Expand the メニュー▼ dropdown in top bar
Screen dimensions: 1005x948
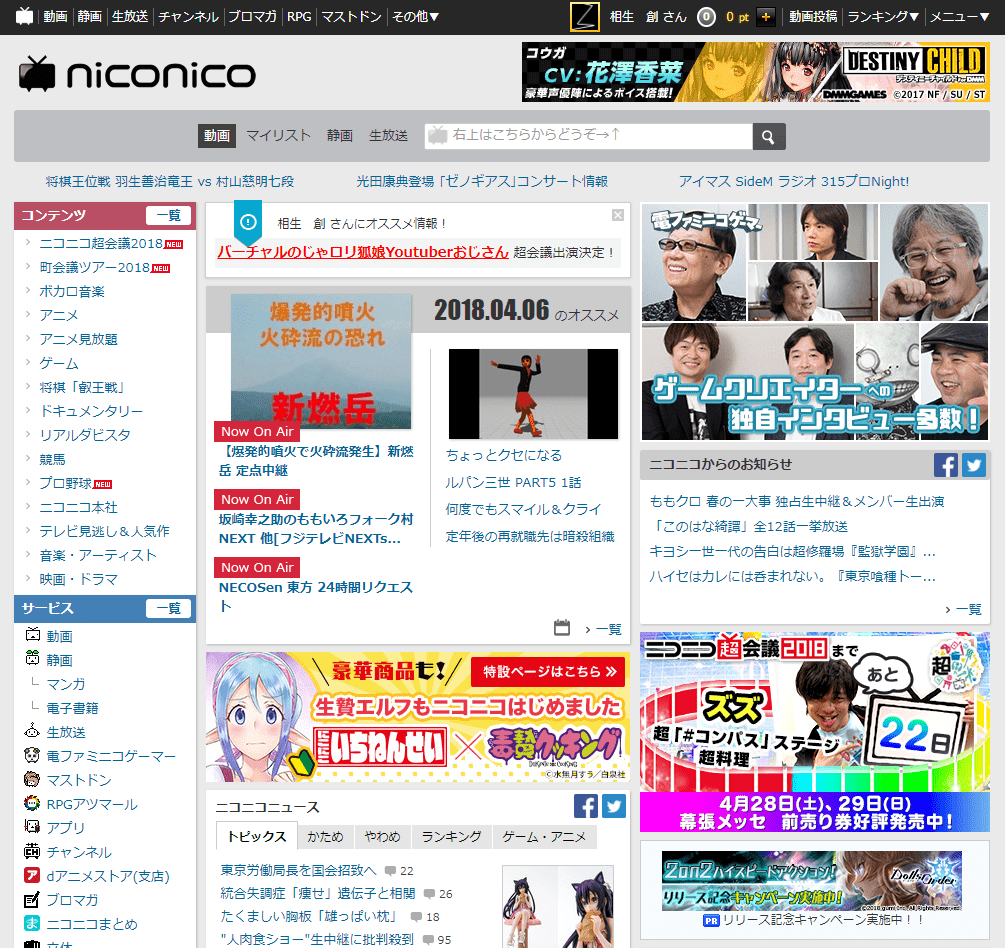coord(959,17)
